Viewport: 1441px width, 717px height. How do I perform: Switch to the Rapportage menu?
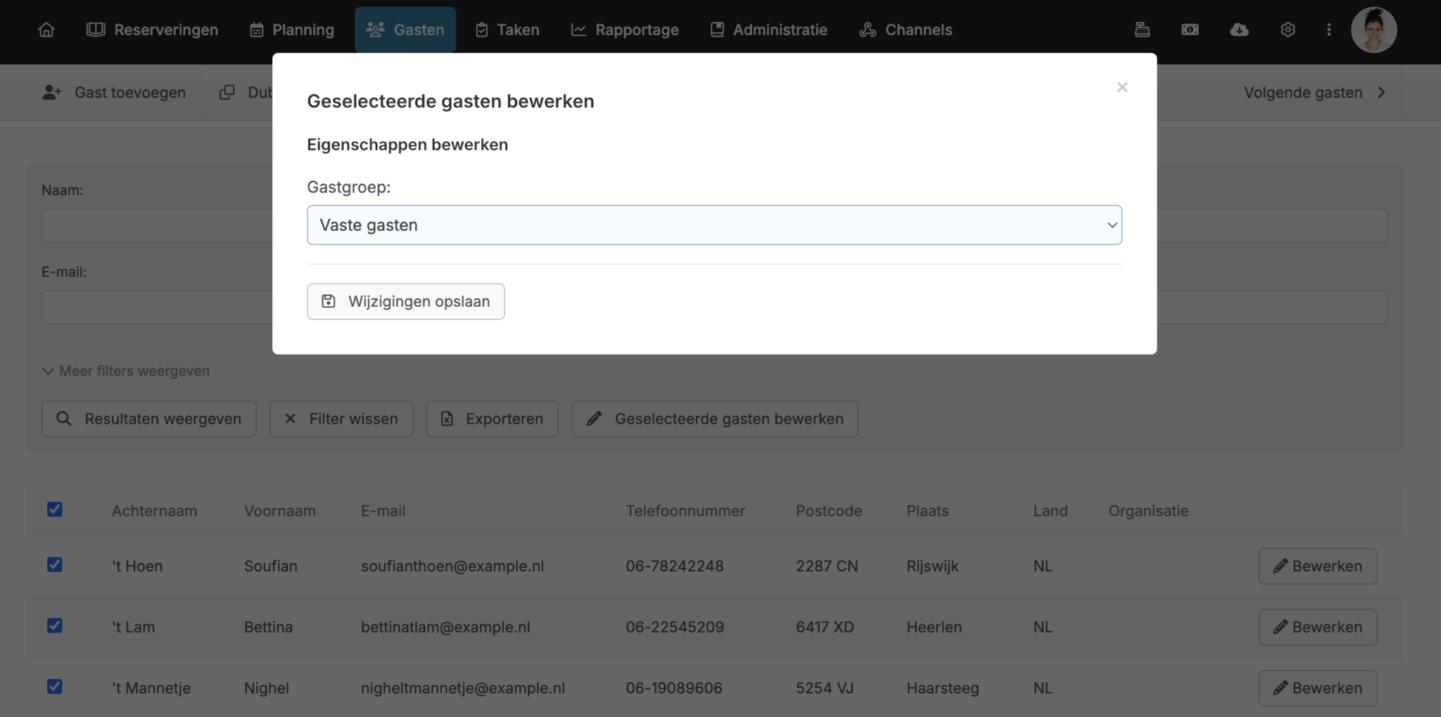tap(625, 30)
